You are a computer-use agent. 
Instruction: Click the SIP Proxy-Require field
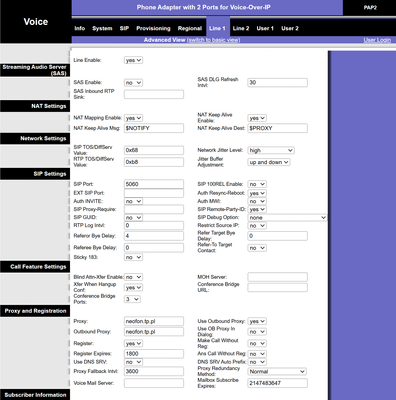point(154,209)
